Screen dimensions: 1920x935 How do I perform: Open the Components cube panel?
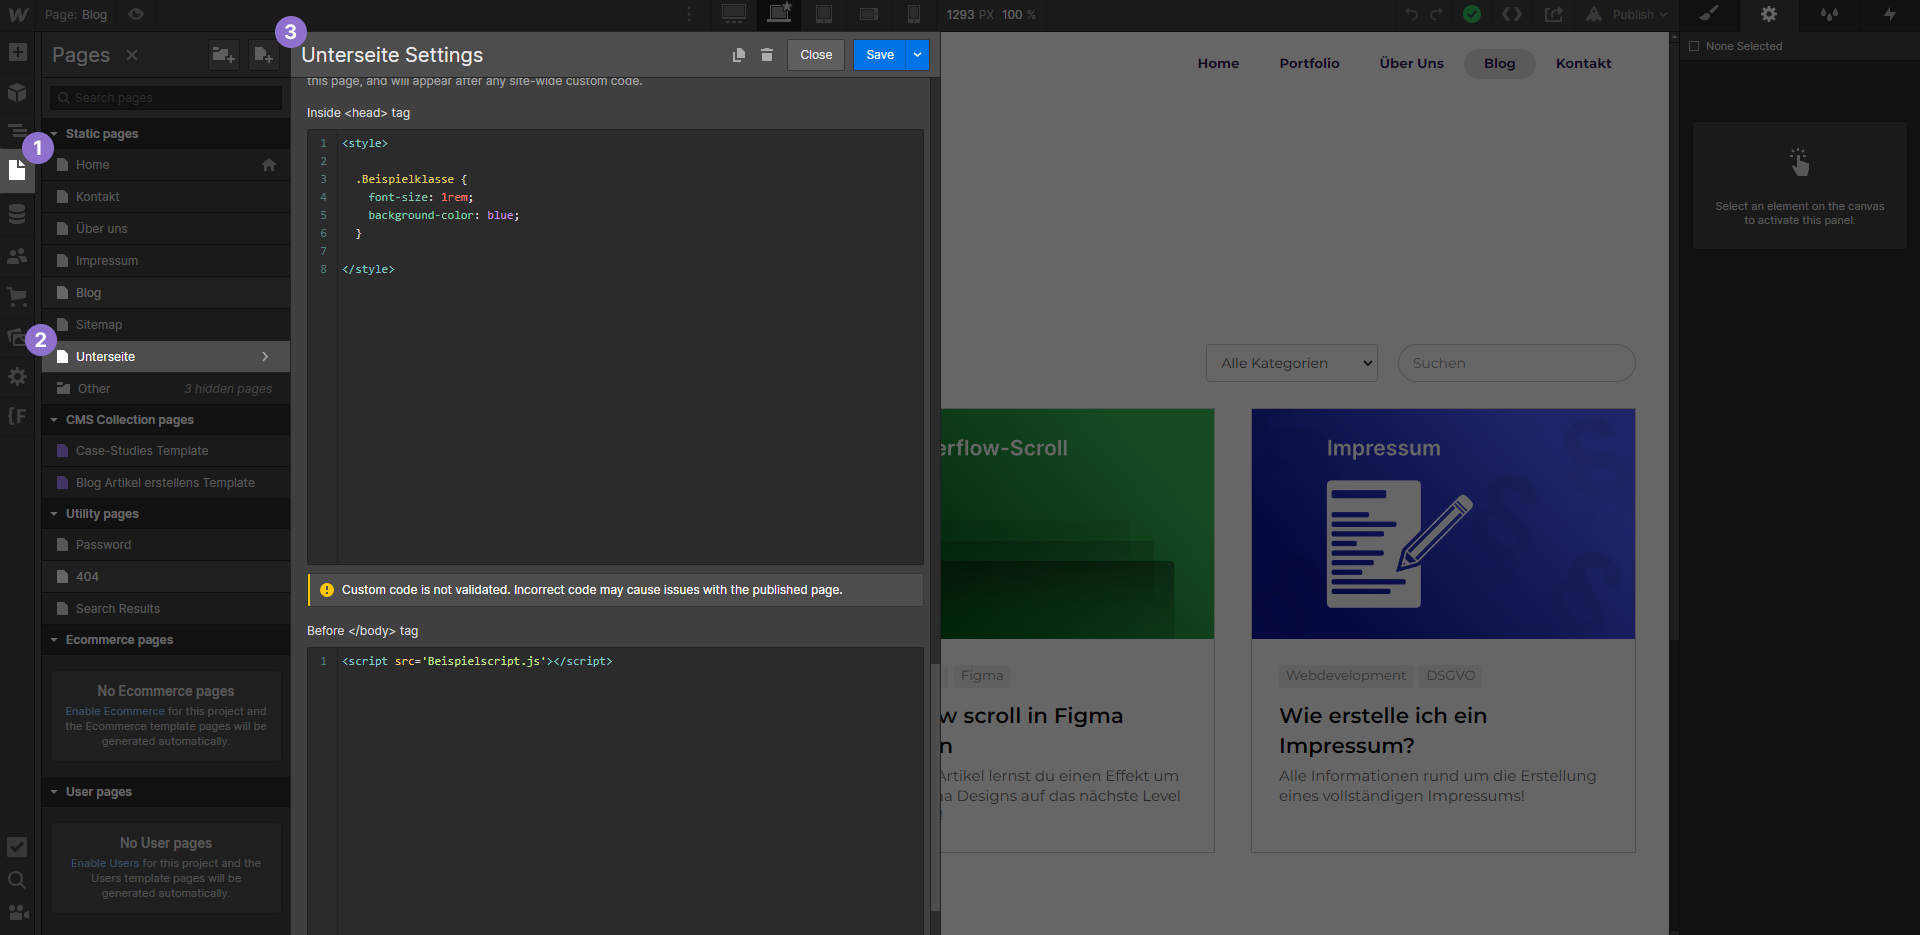[17, 92]
